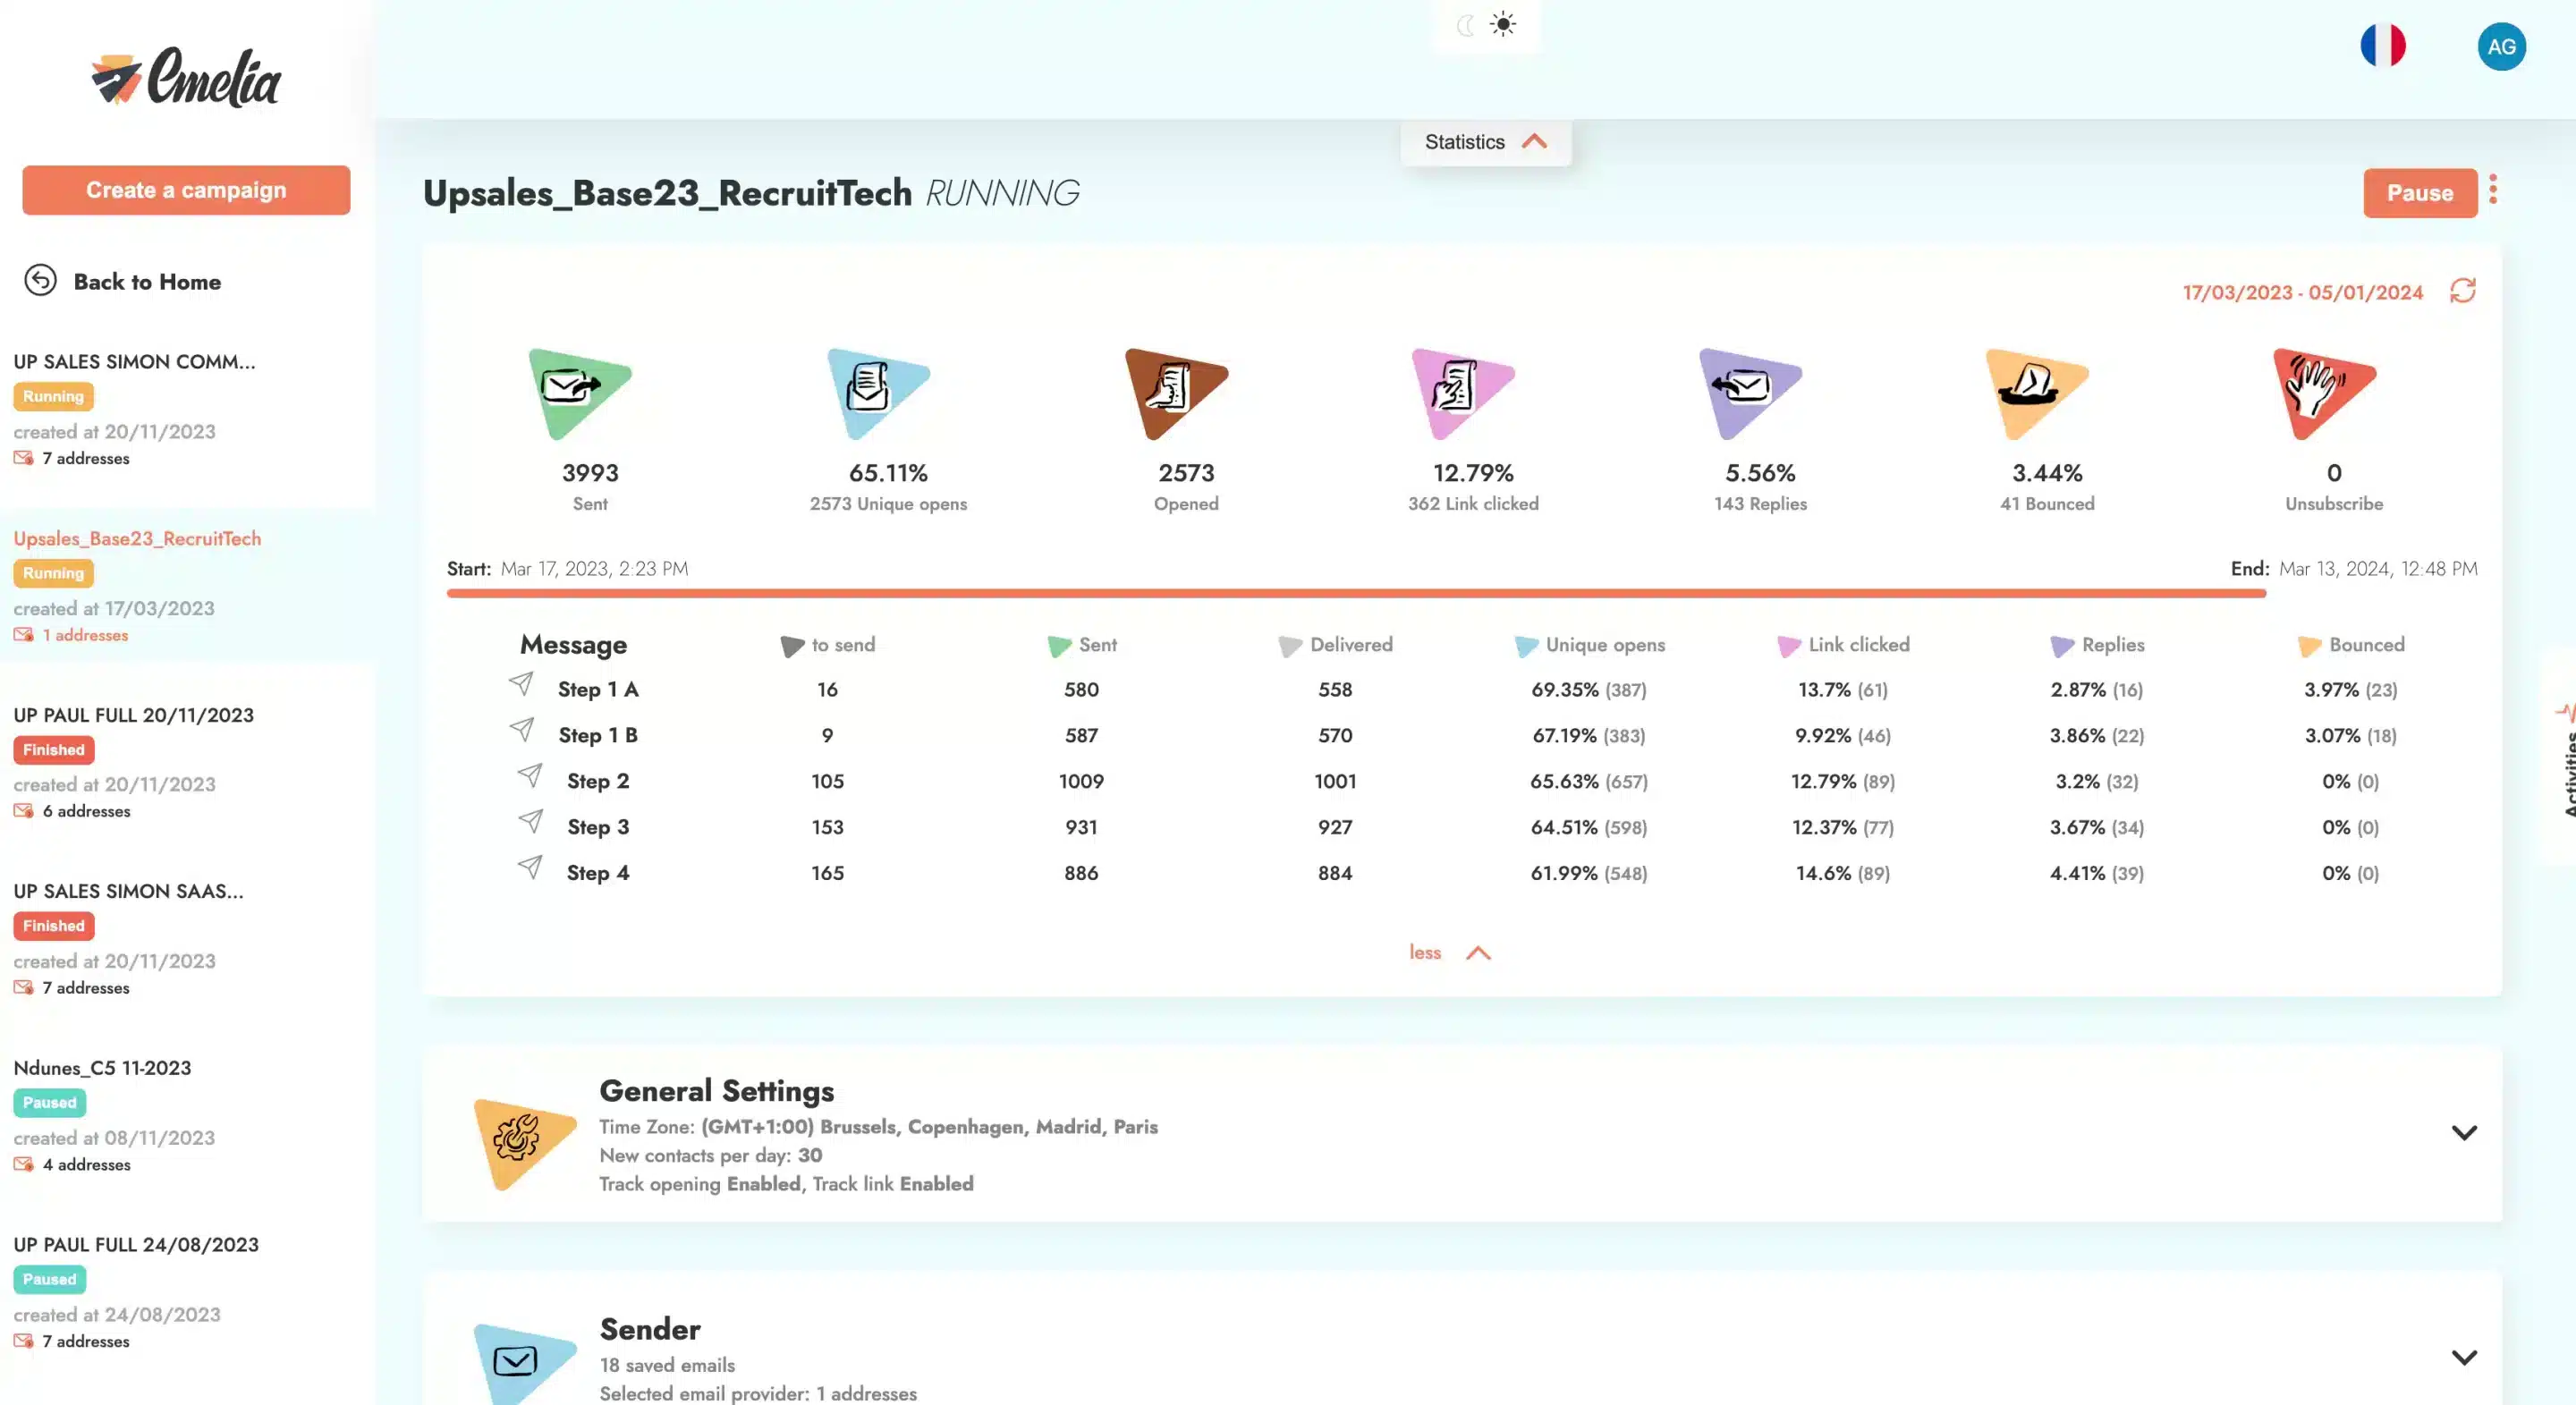
Task: Expand the Sender section chevron
Action: click(x=2463, y=1357)
